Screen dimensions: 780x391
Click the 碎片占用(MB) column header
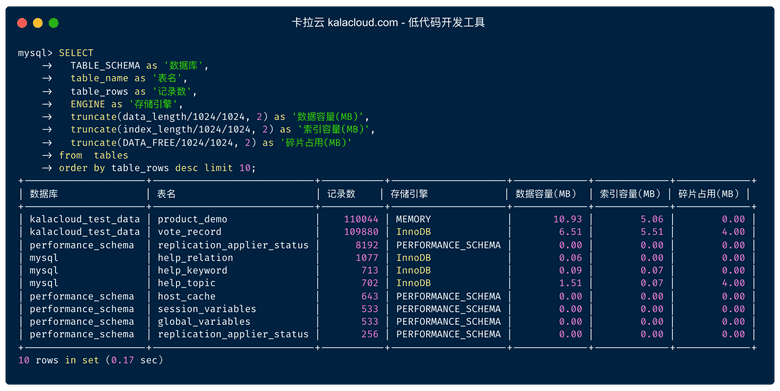[x=709, y=194]
